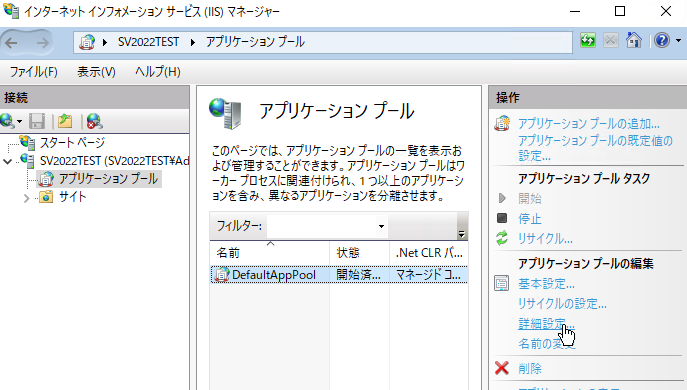Screen dimensions: 687x390
Task: Click the green Refresh page icon
Action: coord(588,41)
